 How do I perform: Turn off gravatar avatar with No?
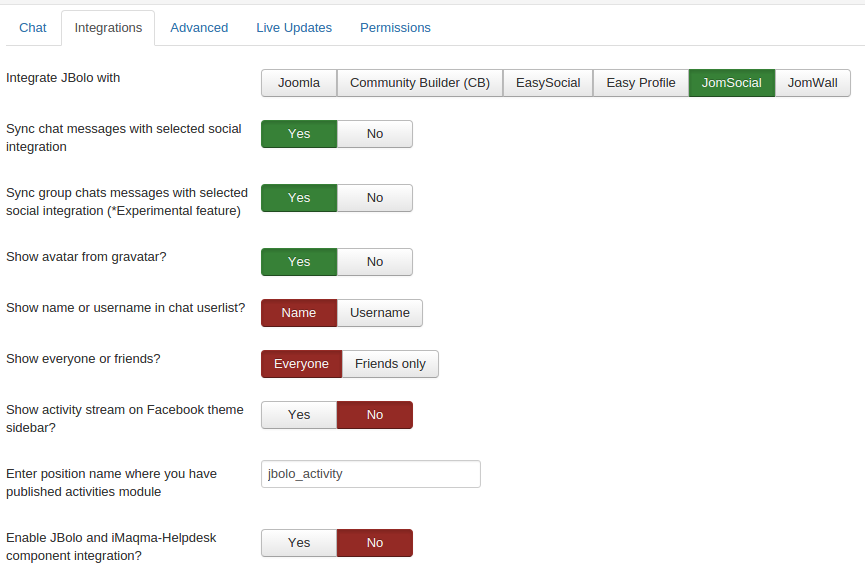tap(374, 262)
